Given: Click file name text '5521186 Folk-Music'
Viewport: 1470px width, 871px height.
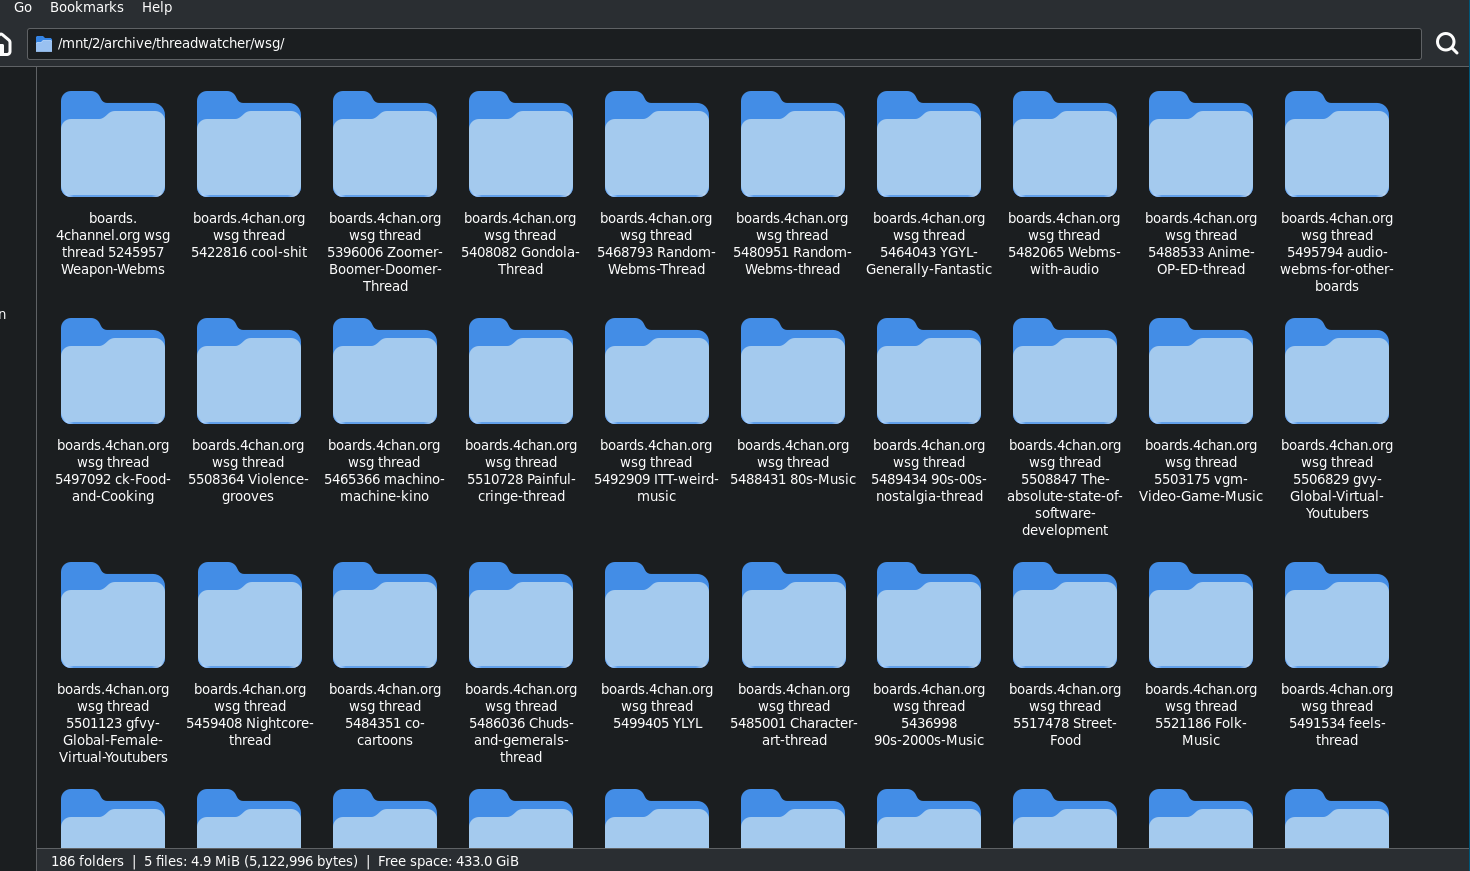Looking at the screenshot, I should [1201, 732].
